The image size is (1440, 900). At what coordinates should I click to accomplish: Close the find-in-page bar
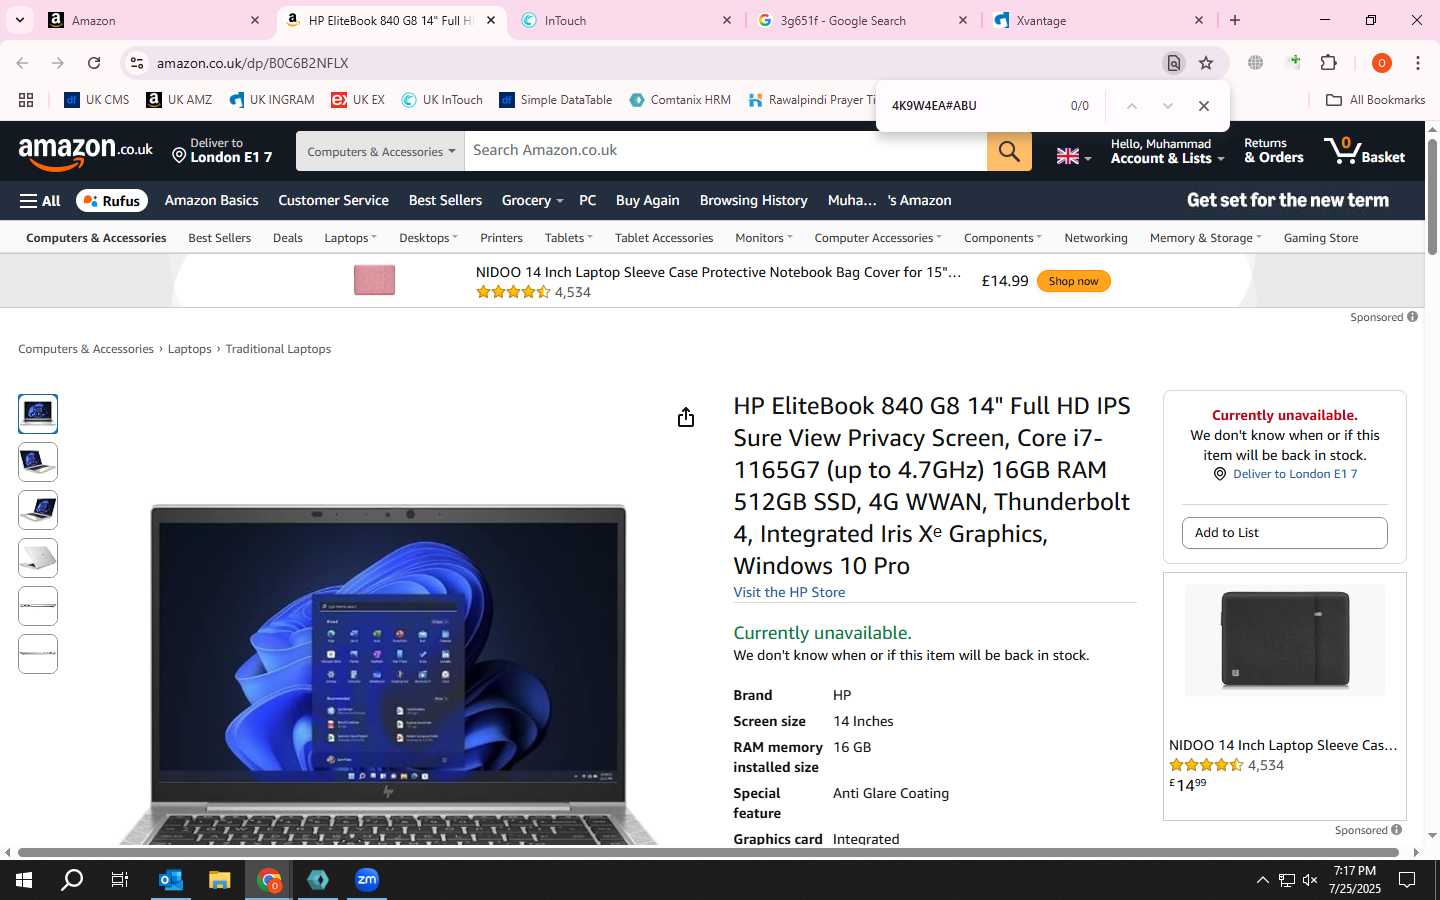pyautogui.click(x=1204, y=106)
